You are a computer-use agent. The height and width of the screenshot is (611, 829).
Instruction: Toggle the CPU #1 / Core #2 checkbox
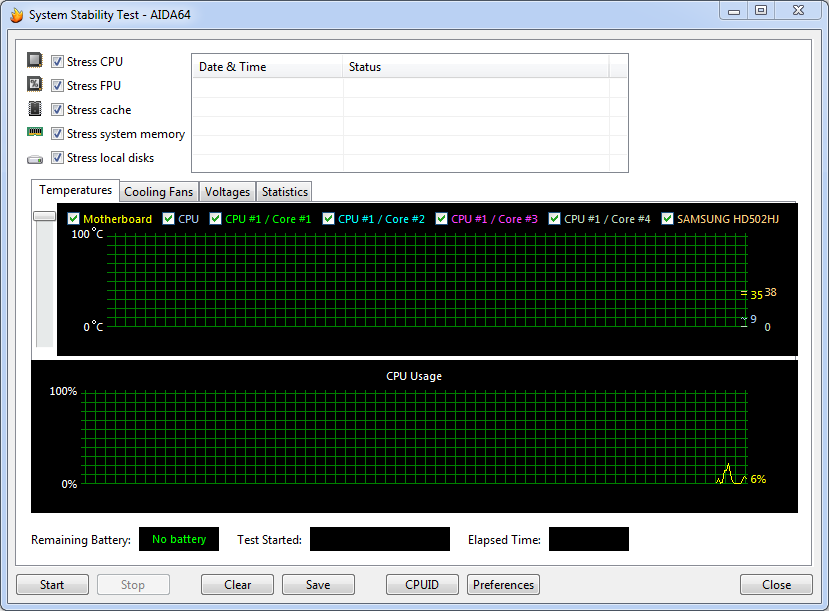pyautogui.click(x=329, y=219)
